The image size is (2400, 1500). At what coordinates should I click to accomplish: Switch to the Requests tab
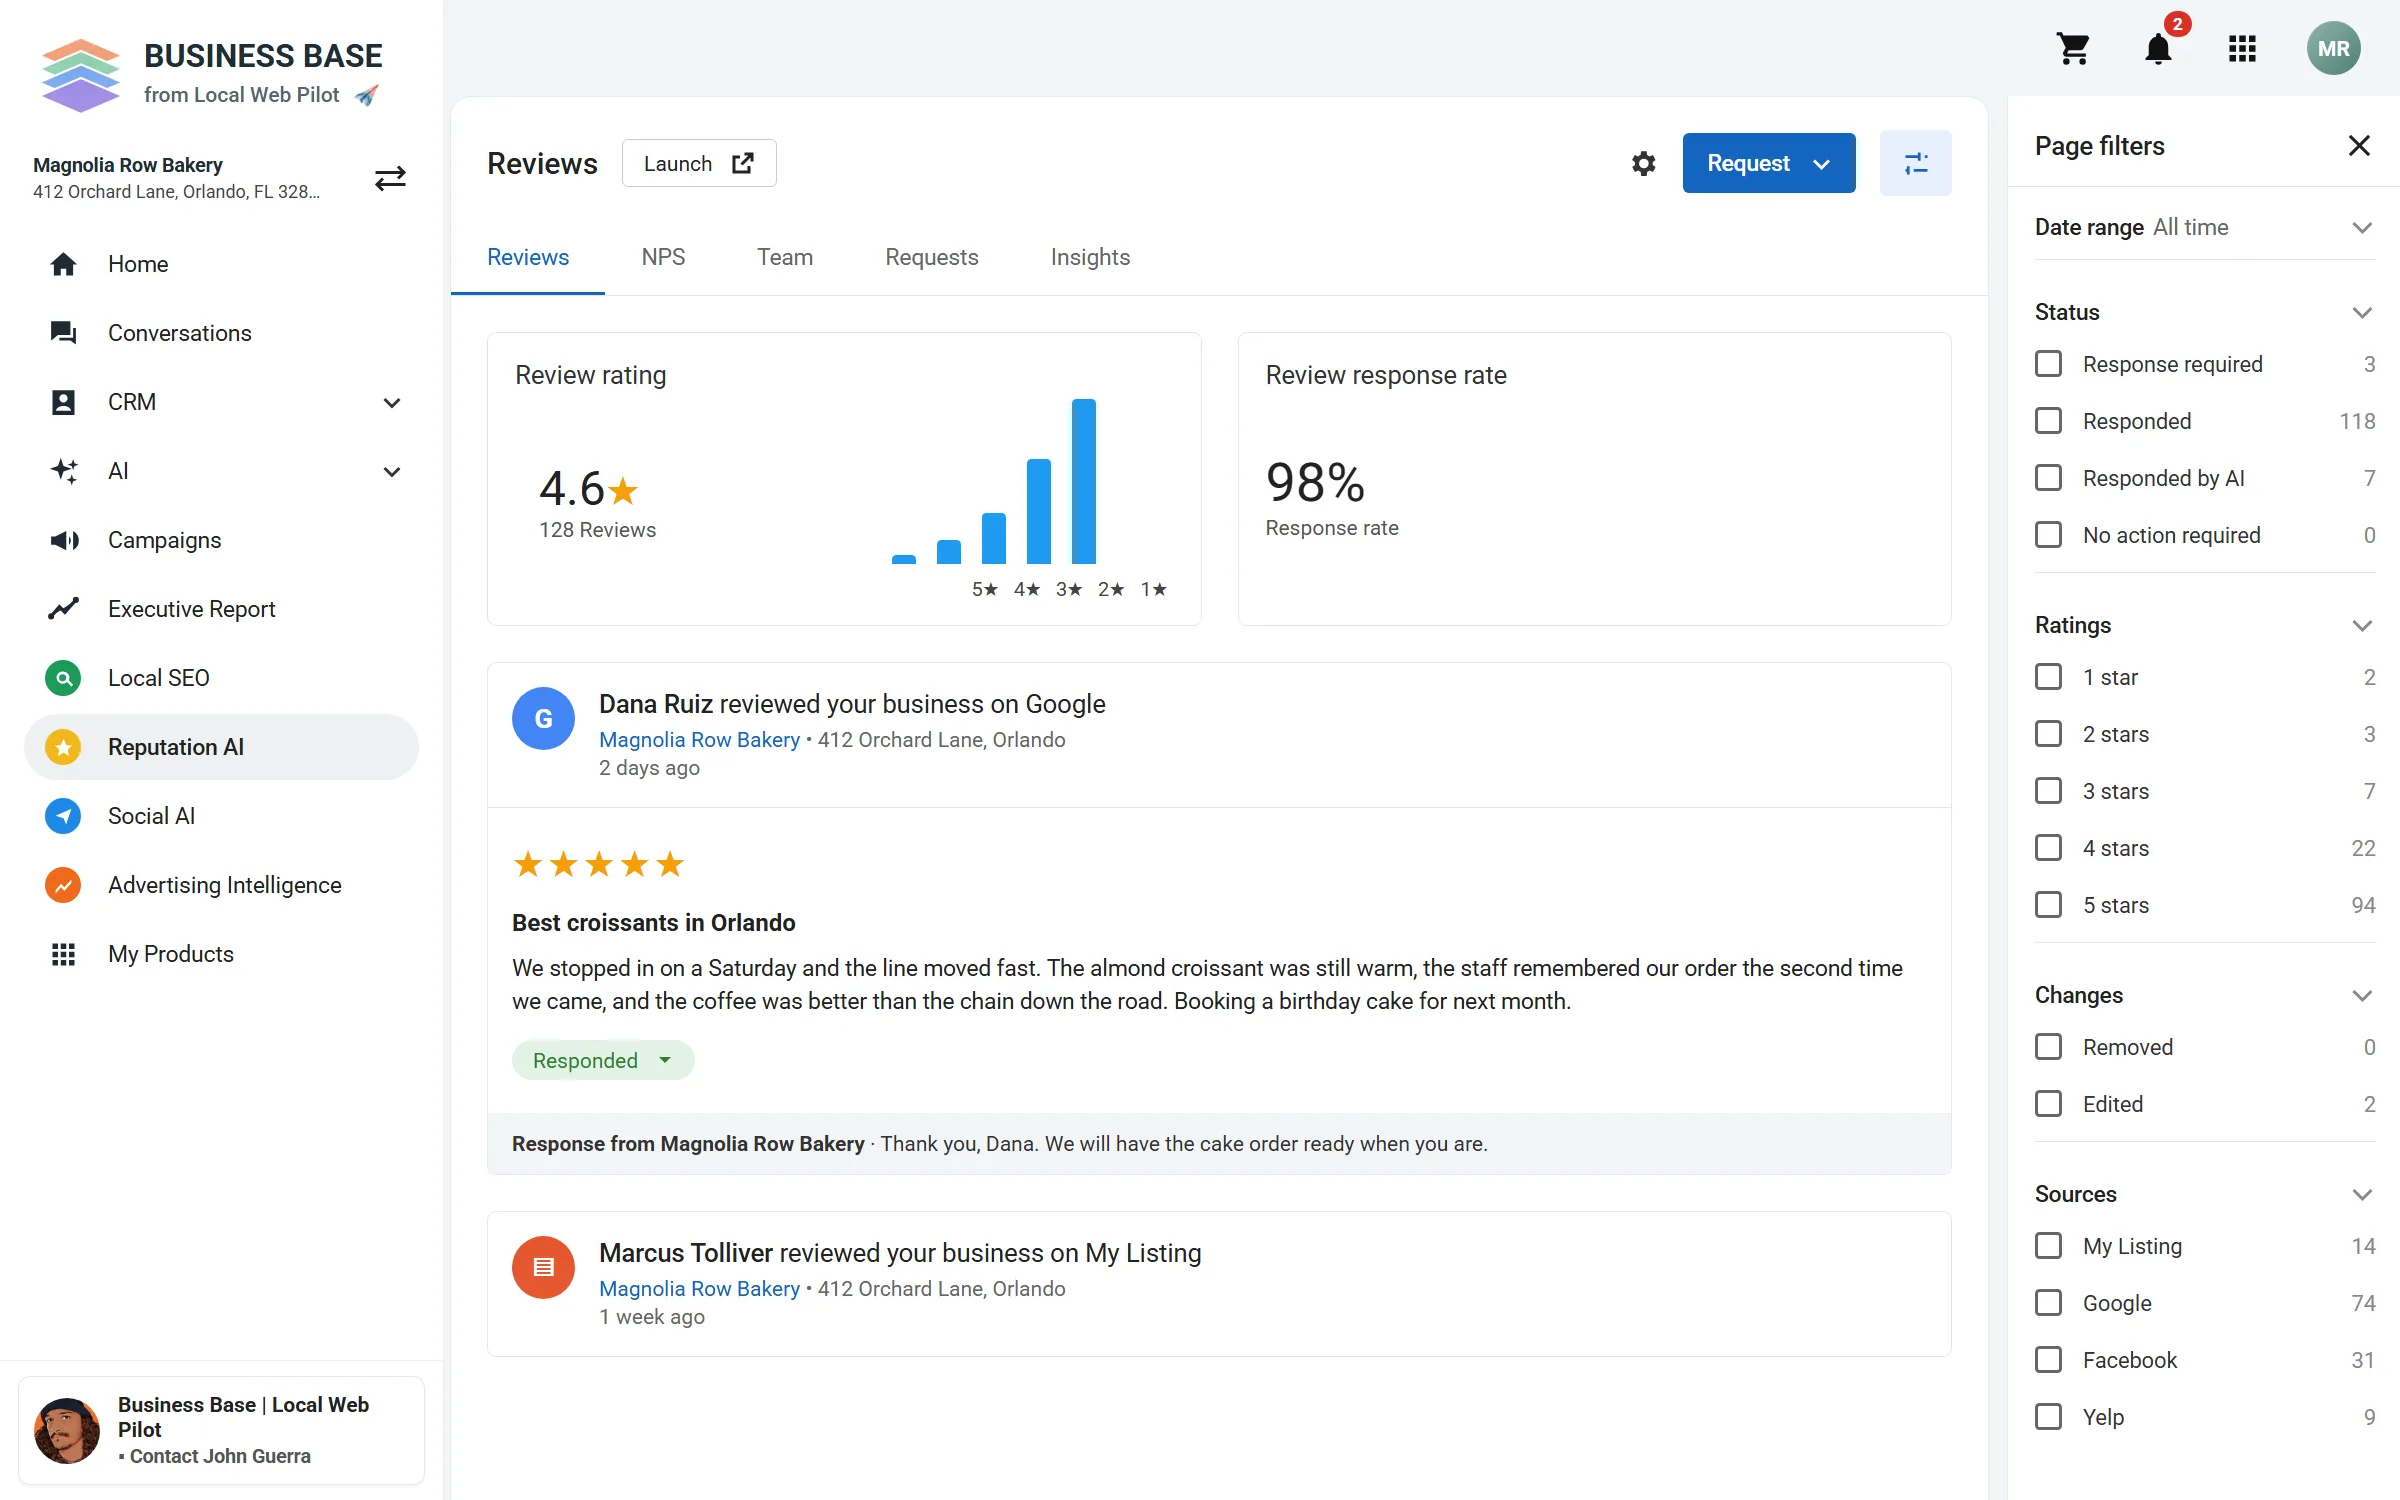point(931,257)
